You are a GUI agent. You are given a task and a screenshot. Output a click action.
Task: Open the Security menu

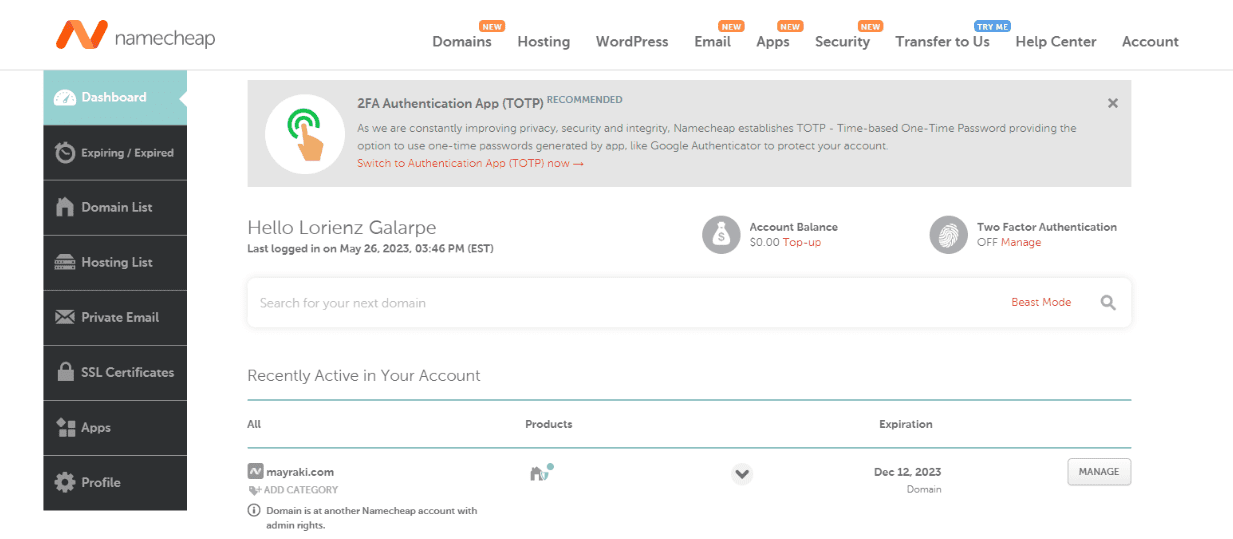tap(842, 41)
